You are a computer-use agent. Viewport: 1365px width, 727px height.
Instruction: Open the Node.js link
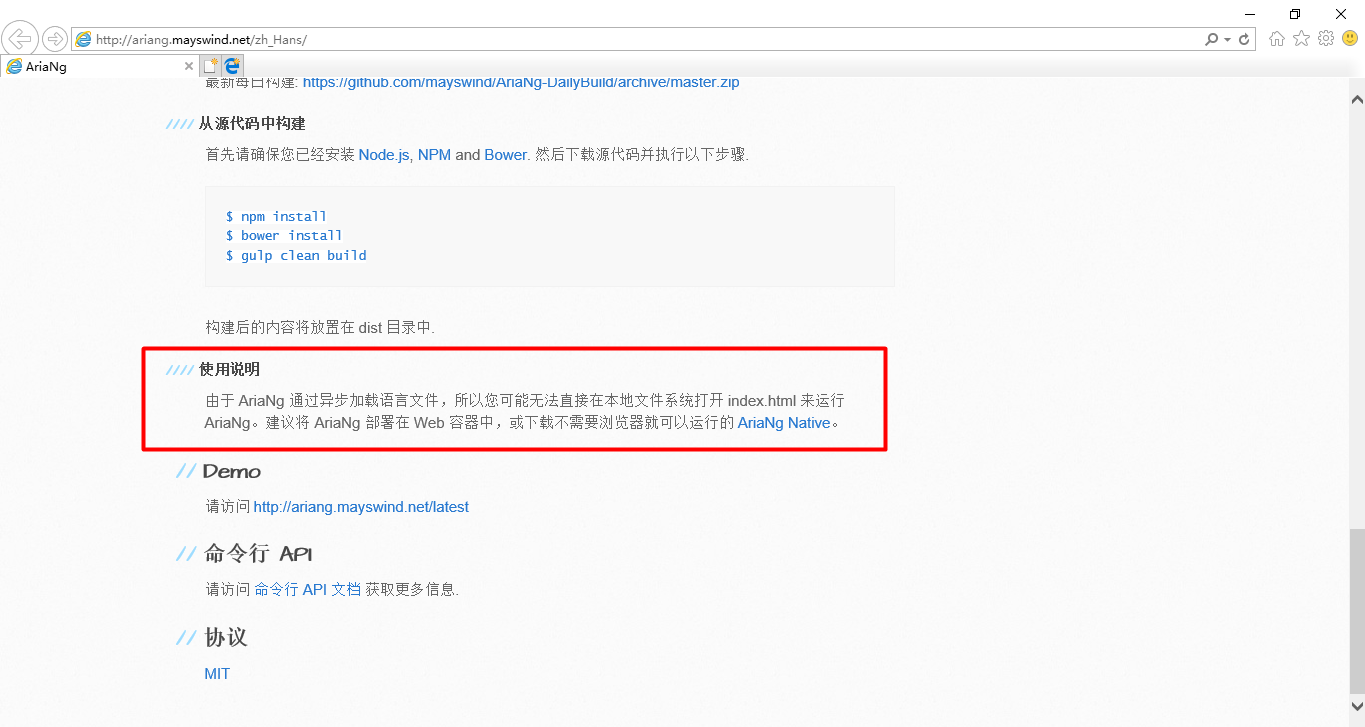click(384, 155)
